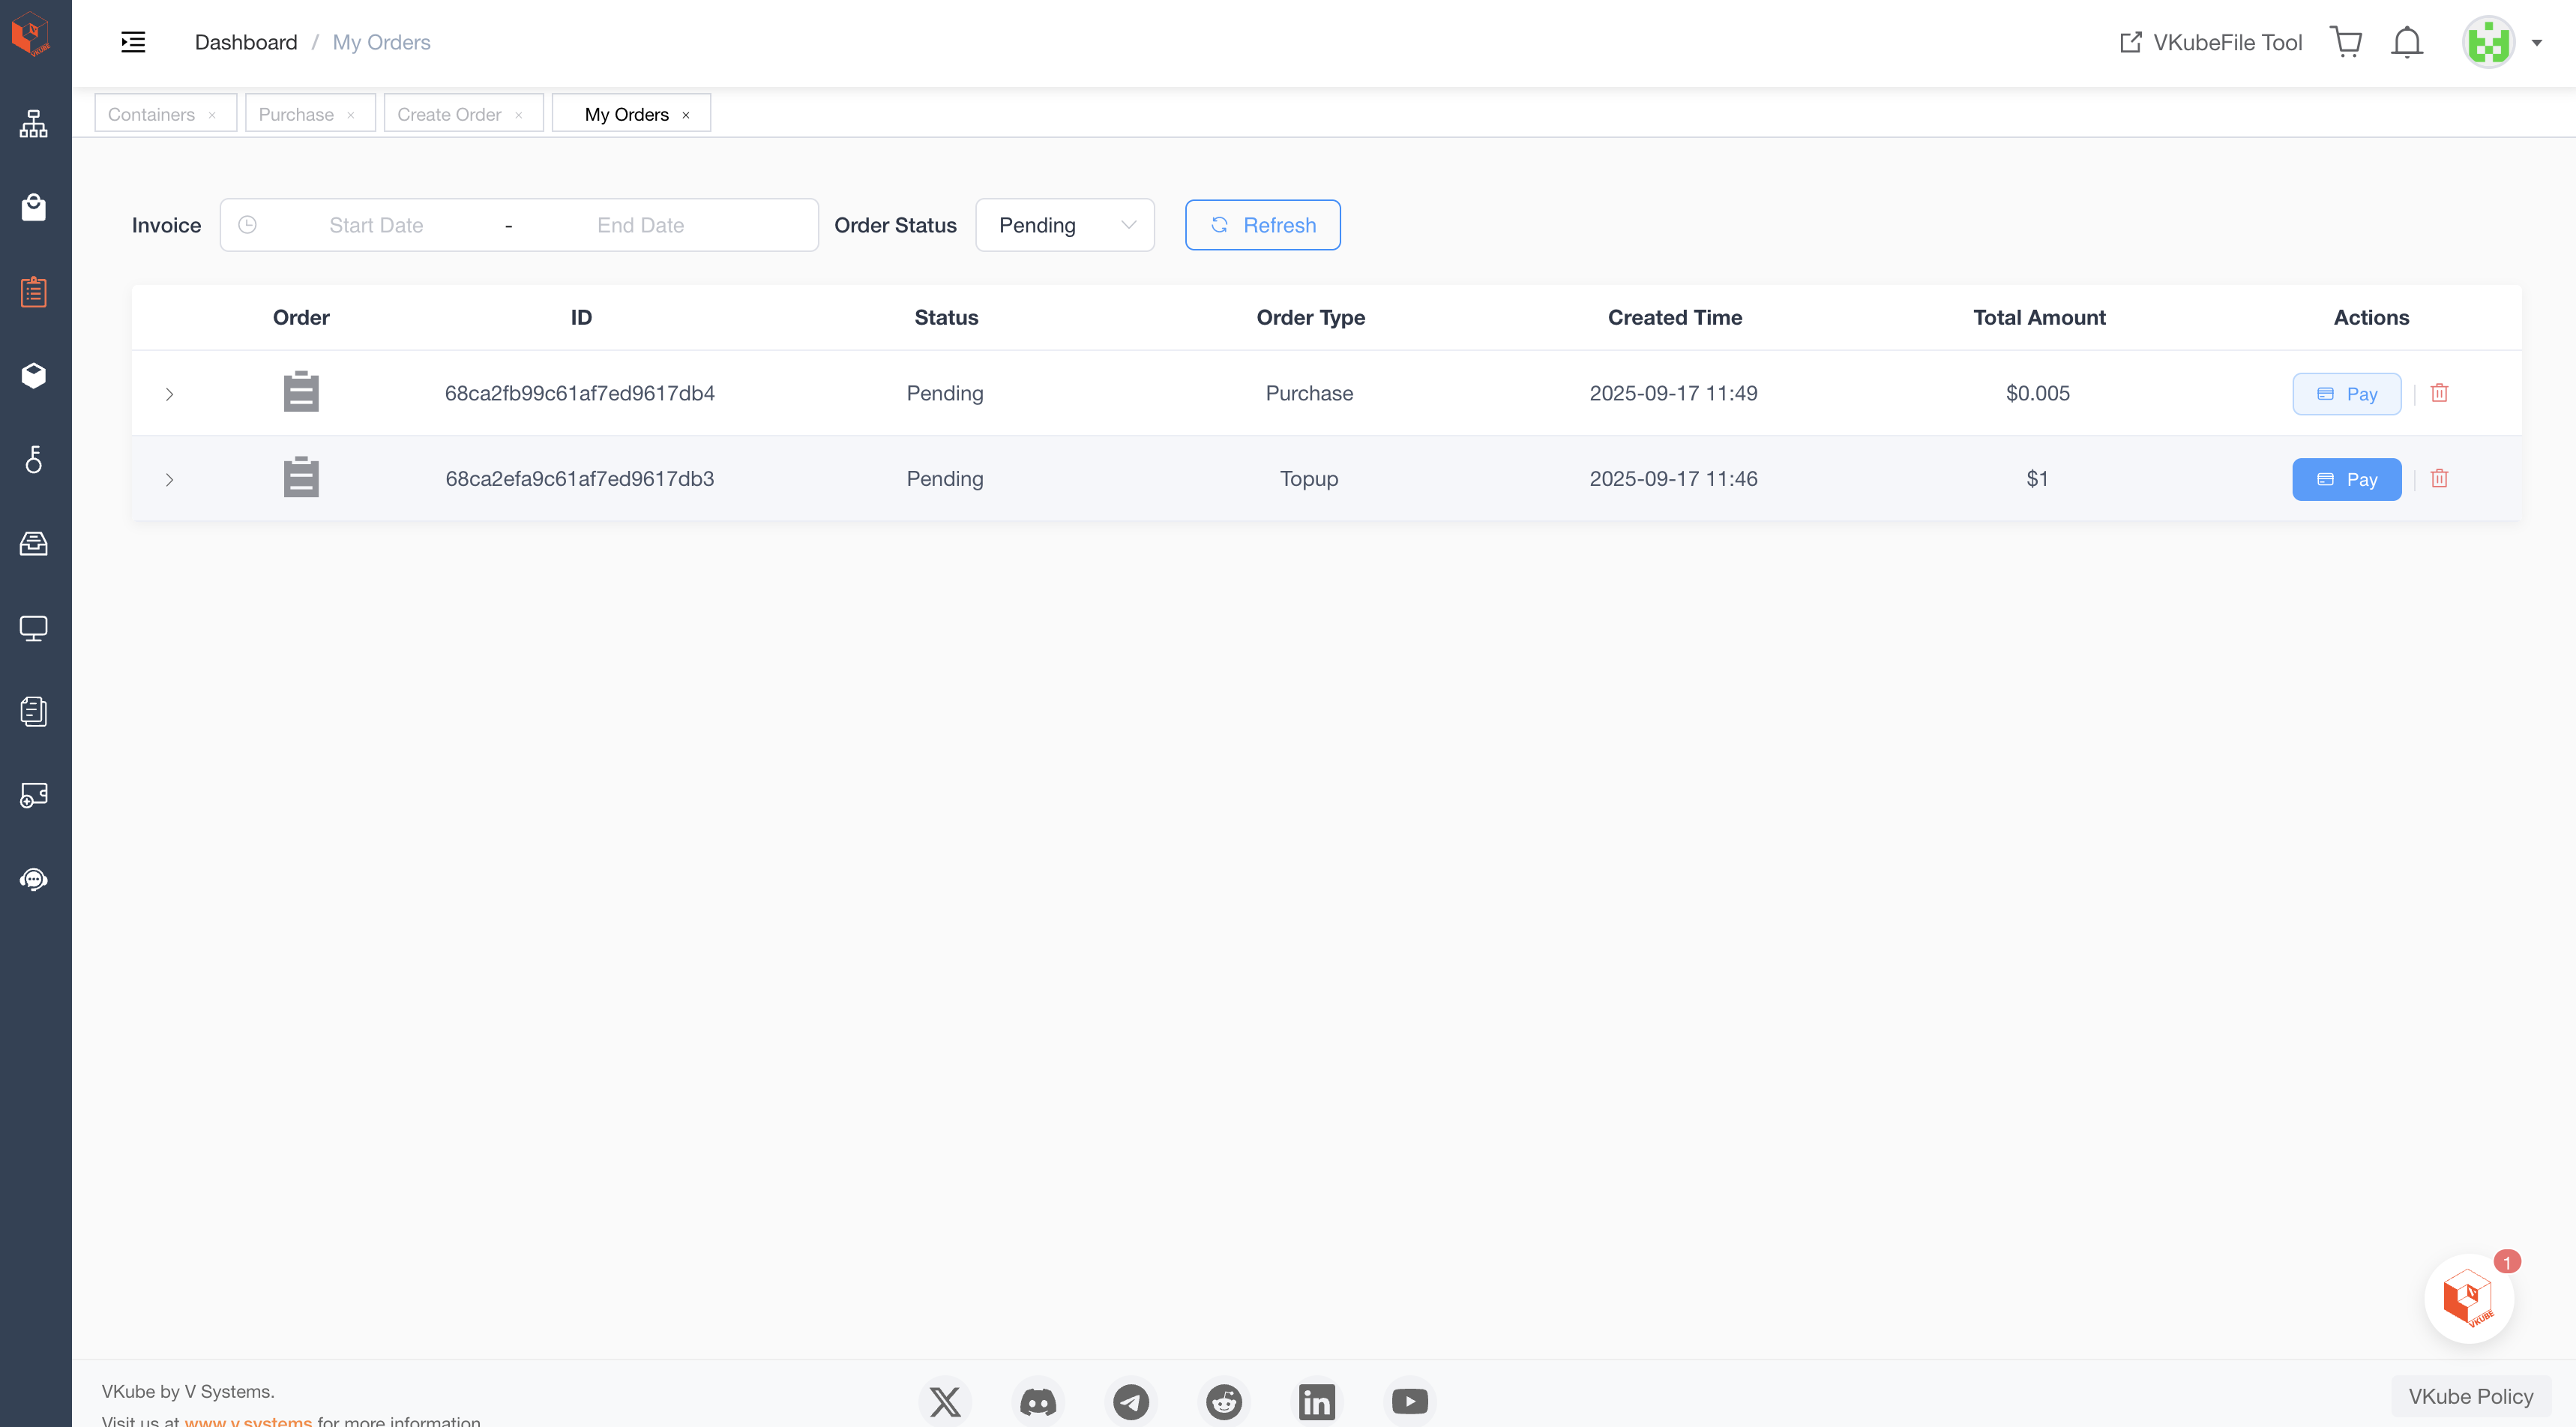Image resolution: width=2576 pixels, height=1427 pixels.
Task: Click the monitor icon in sidebar
Action: (34, 628)
